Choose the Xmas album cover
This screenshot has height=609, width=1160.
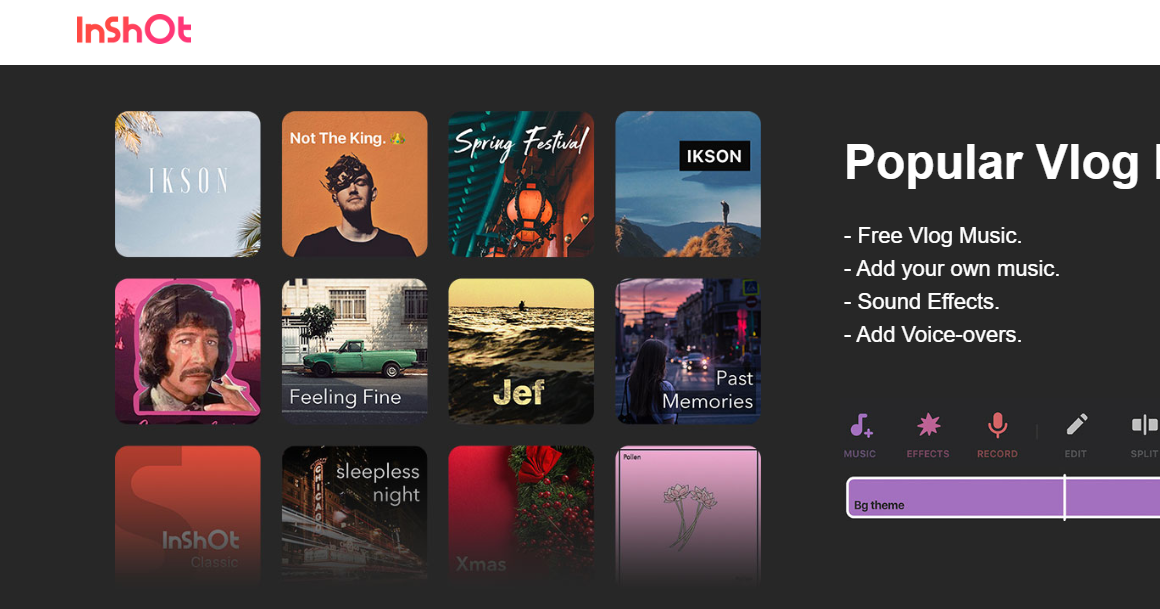click(522, 514)
